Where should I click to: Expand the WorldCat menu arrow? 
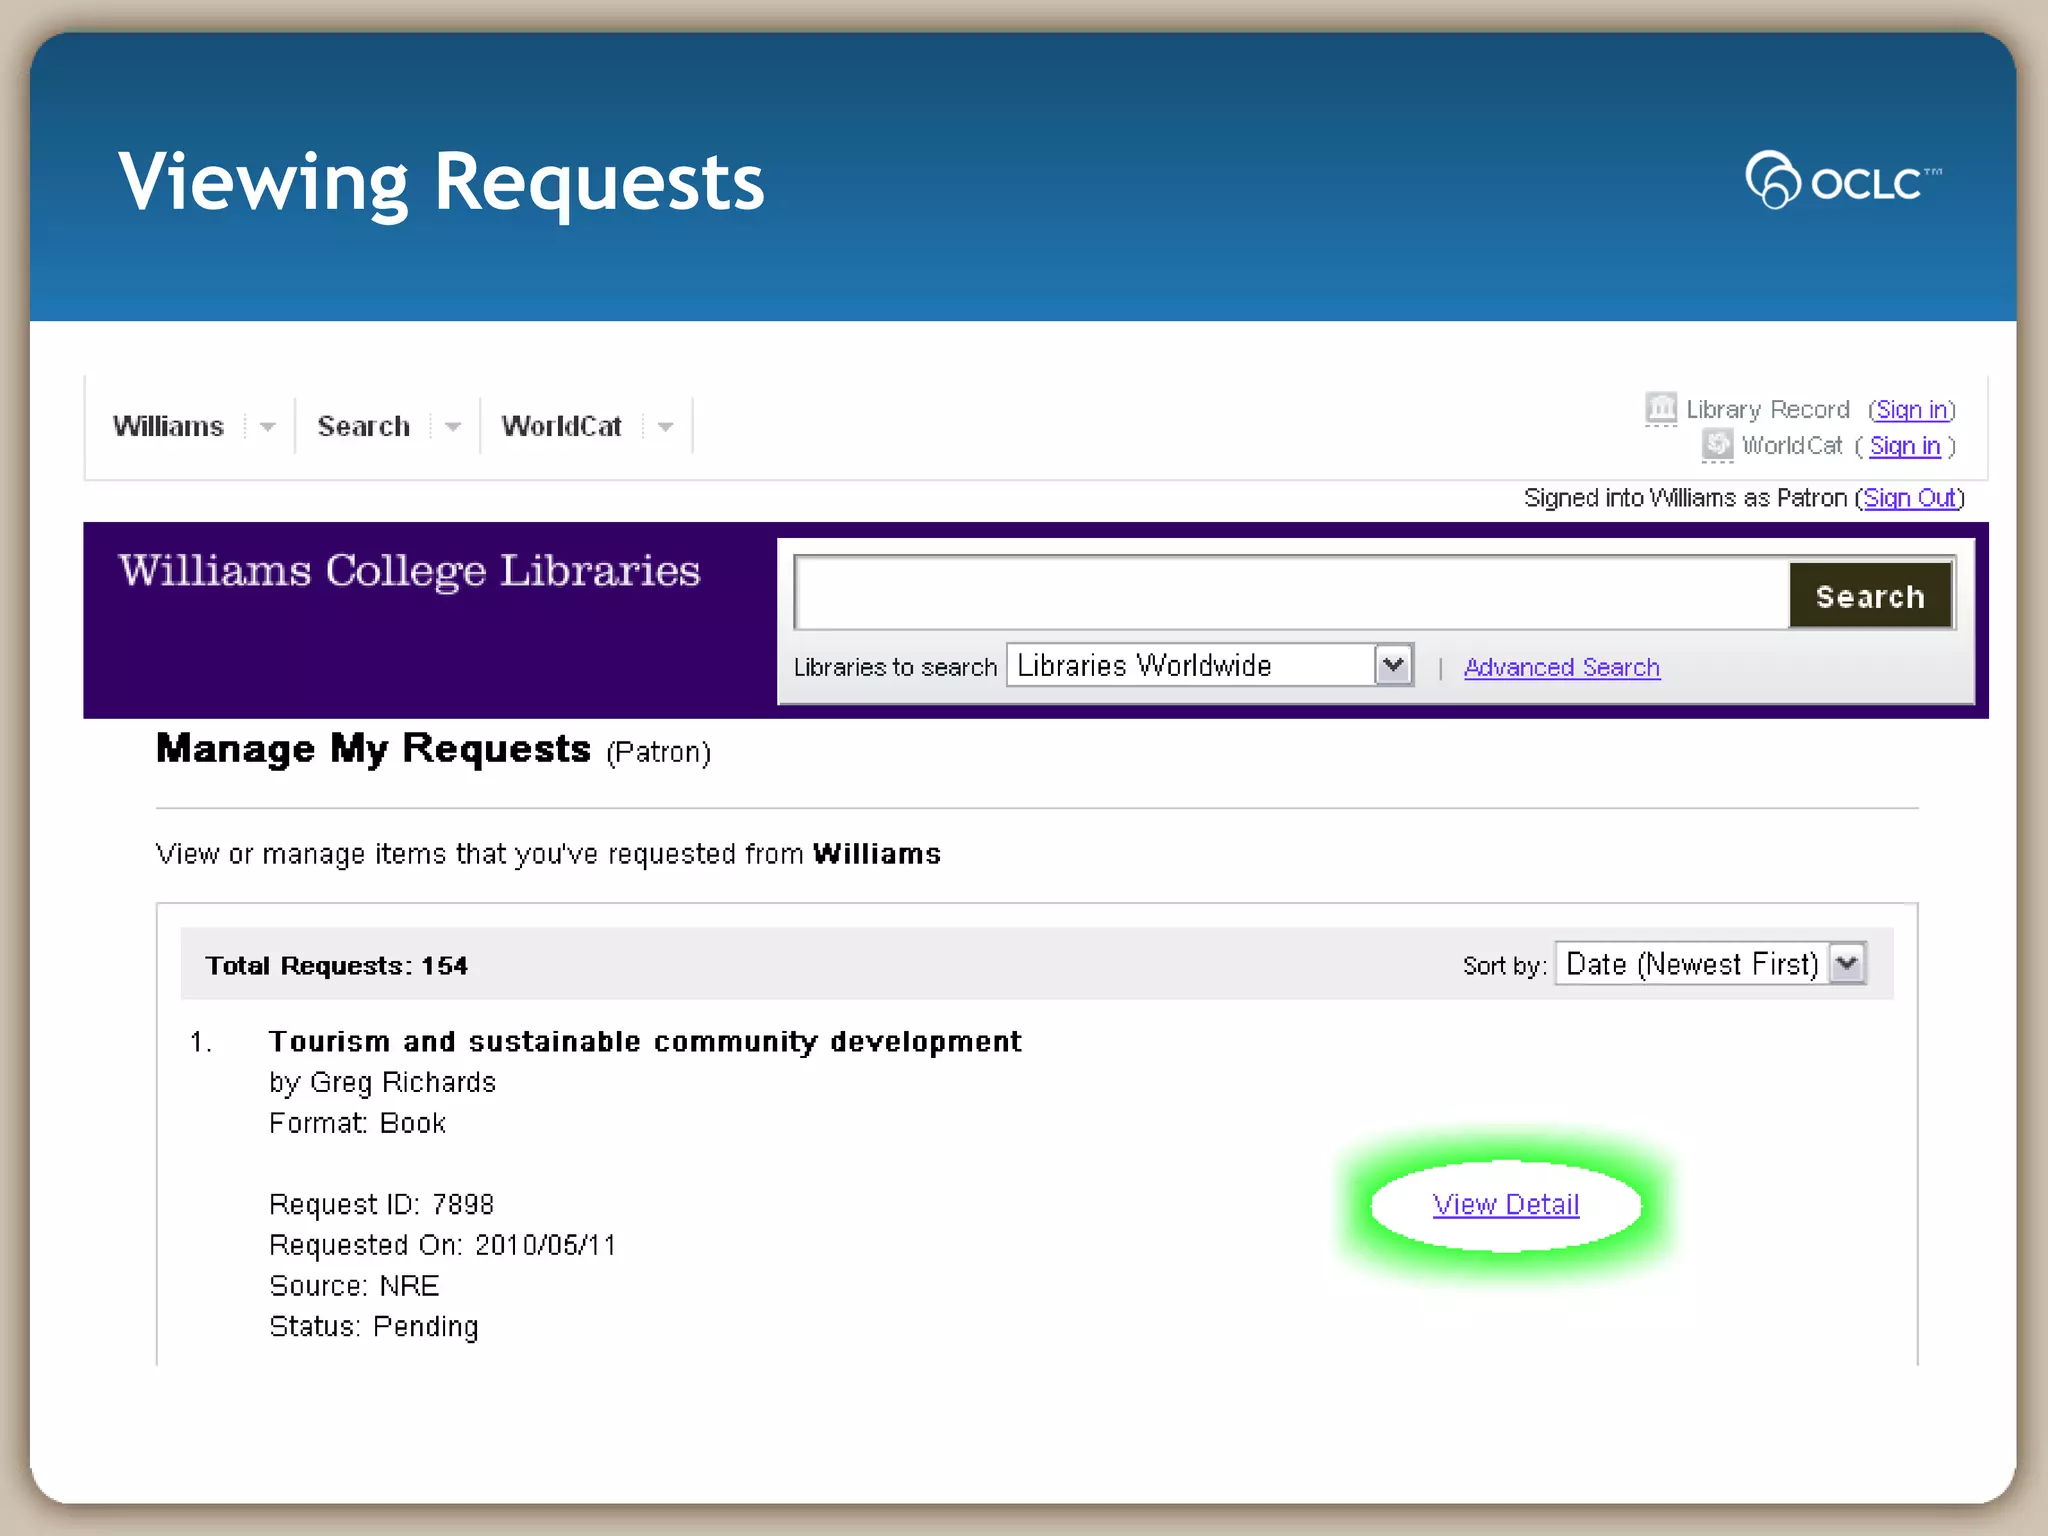pos(665,427)
